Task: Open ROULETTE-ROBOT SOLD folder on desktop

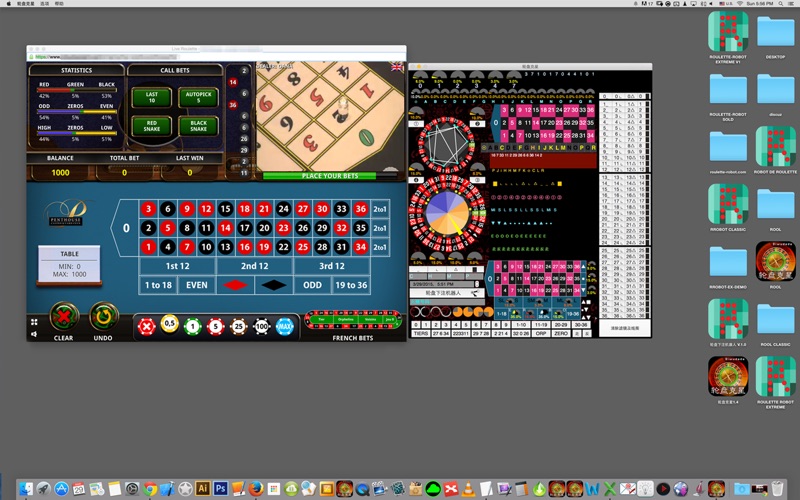Action: [728, 91]
